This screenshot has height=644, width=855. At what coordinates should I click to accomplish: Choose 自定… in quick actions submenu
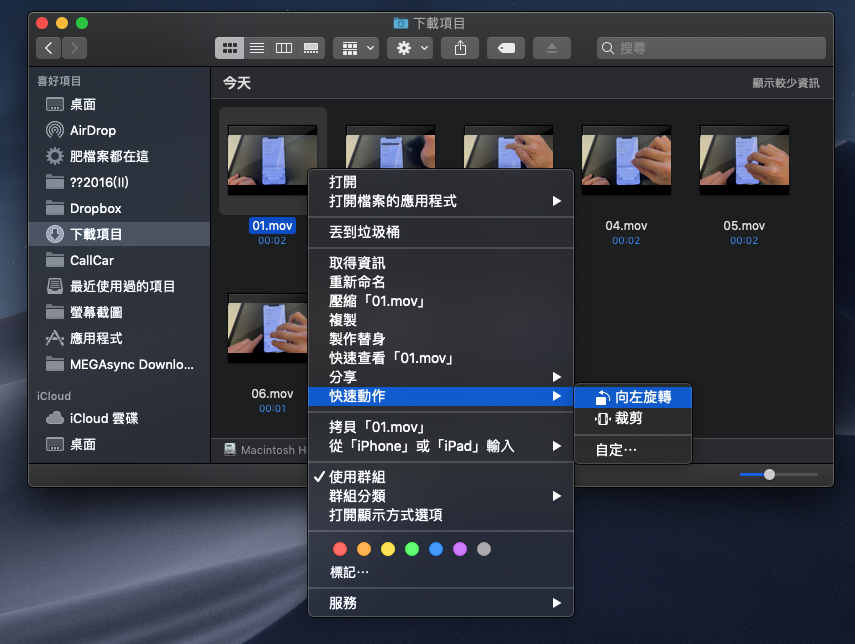(633, 450)
